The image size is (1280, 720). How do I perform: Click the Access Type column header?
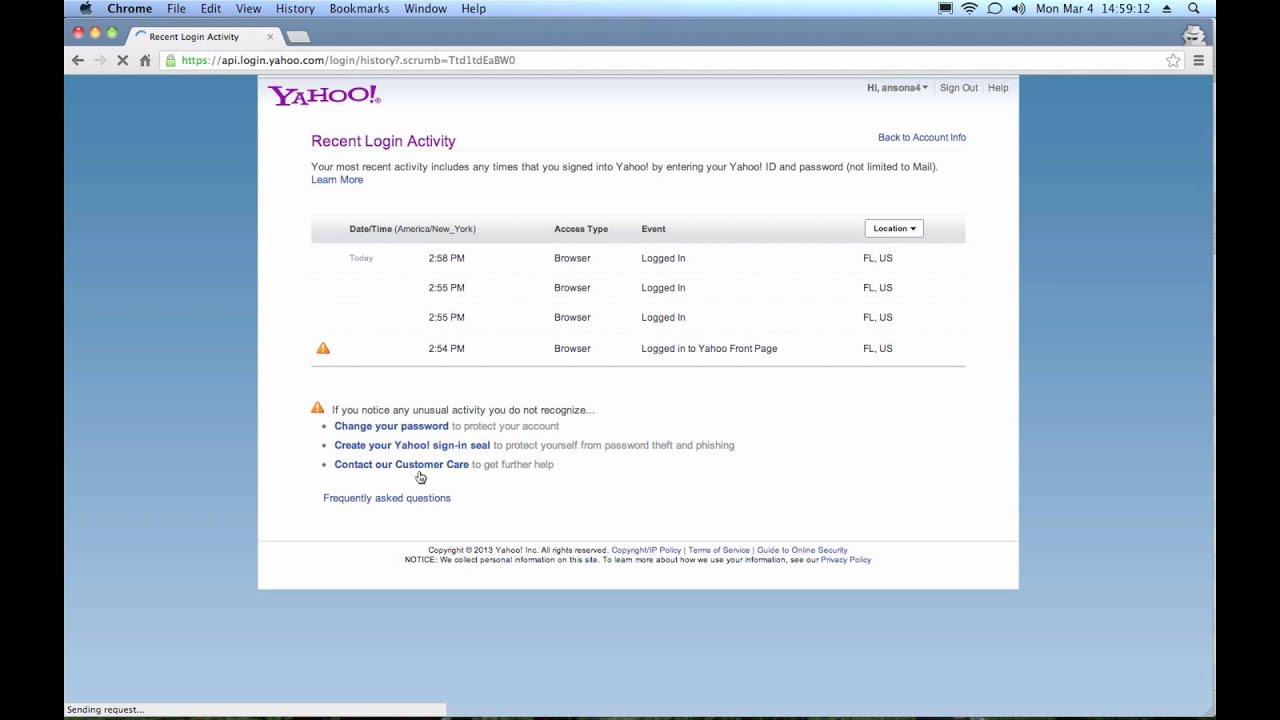581,229
